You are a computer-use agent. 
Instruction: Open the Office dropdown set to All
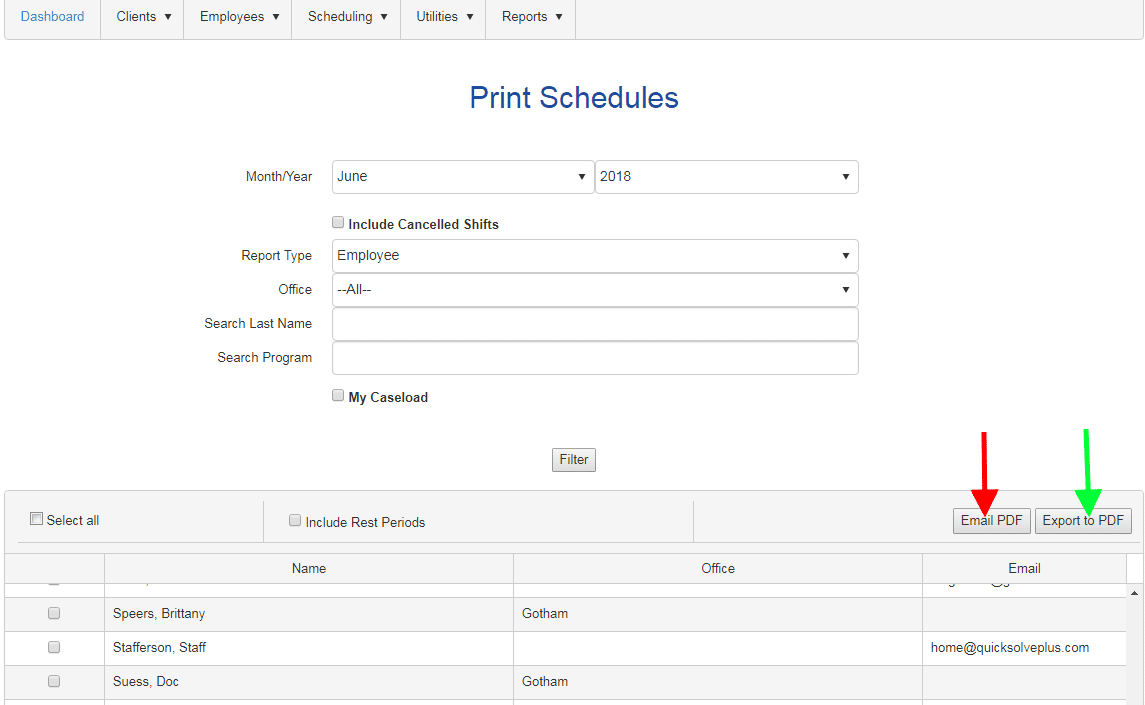[595, 290]
